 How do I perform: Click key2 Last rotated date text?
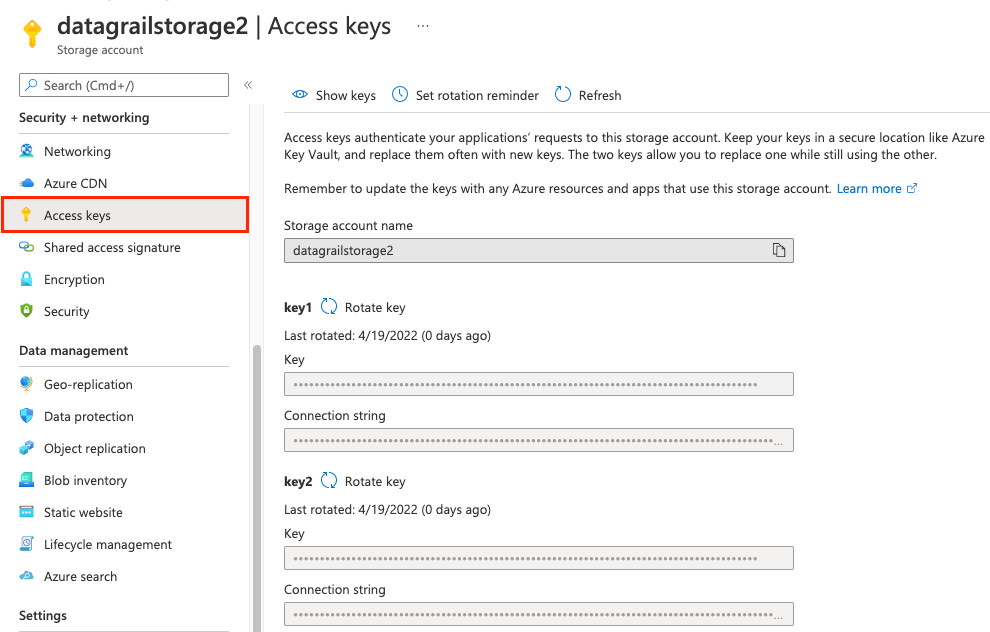pos(387,510)
